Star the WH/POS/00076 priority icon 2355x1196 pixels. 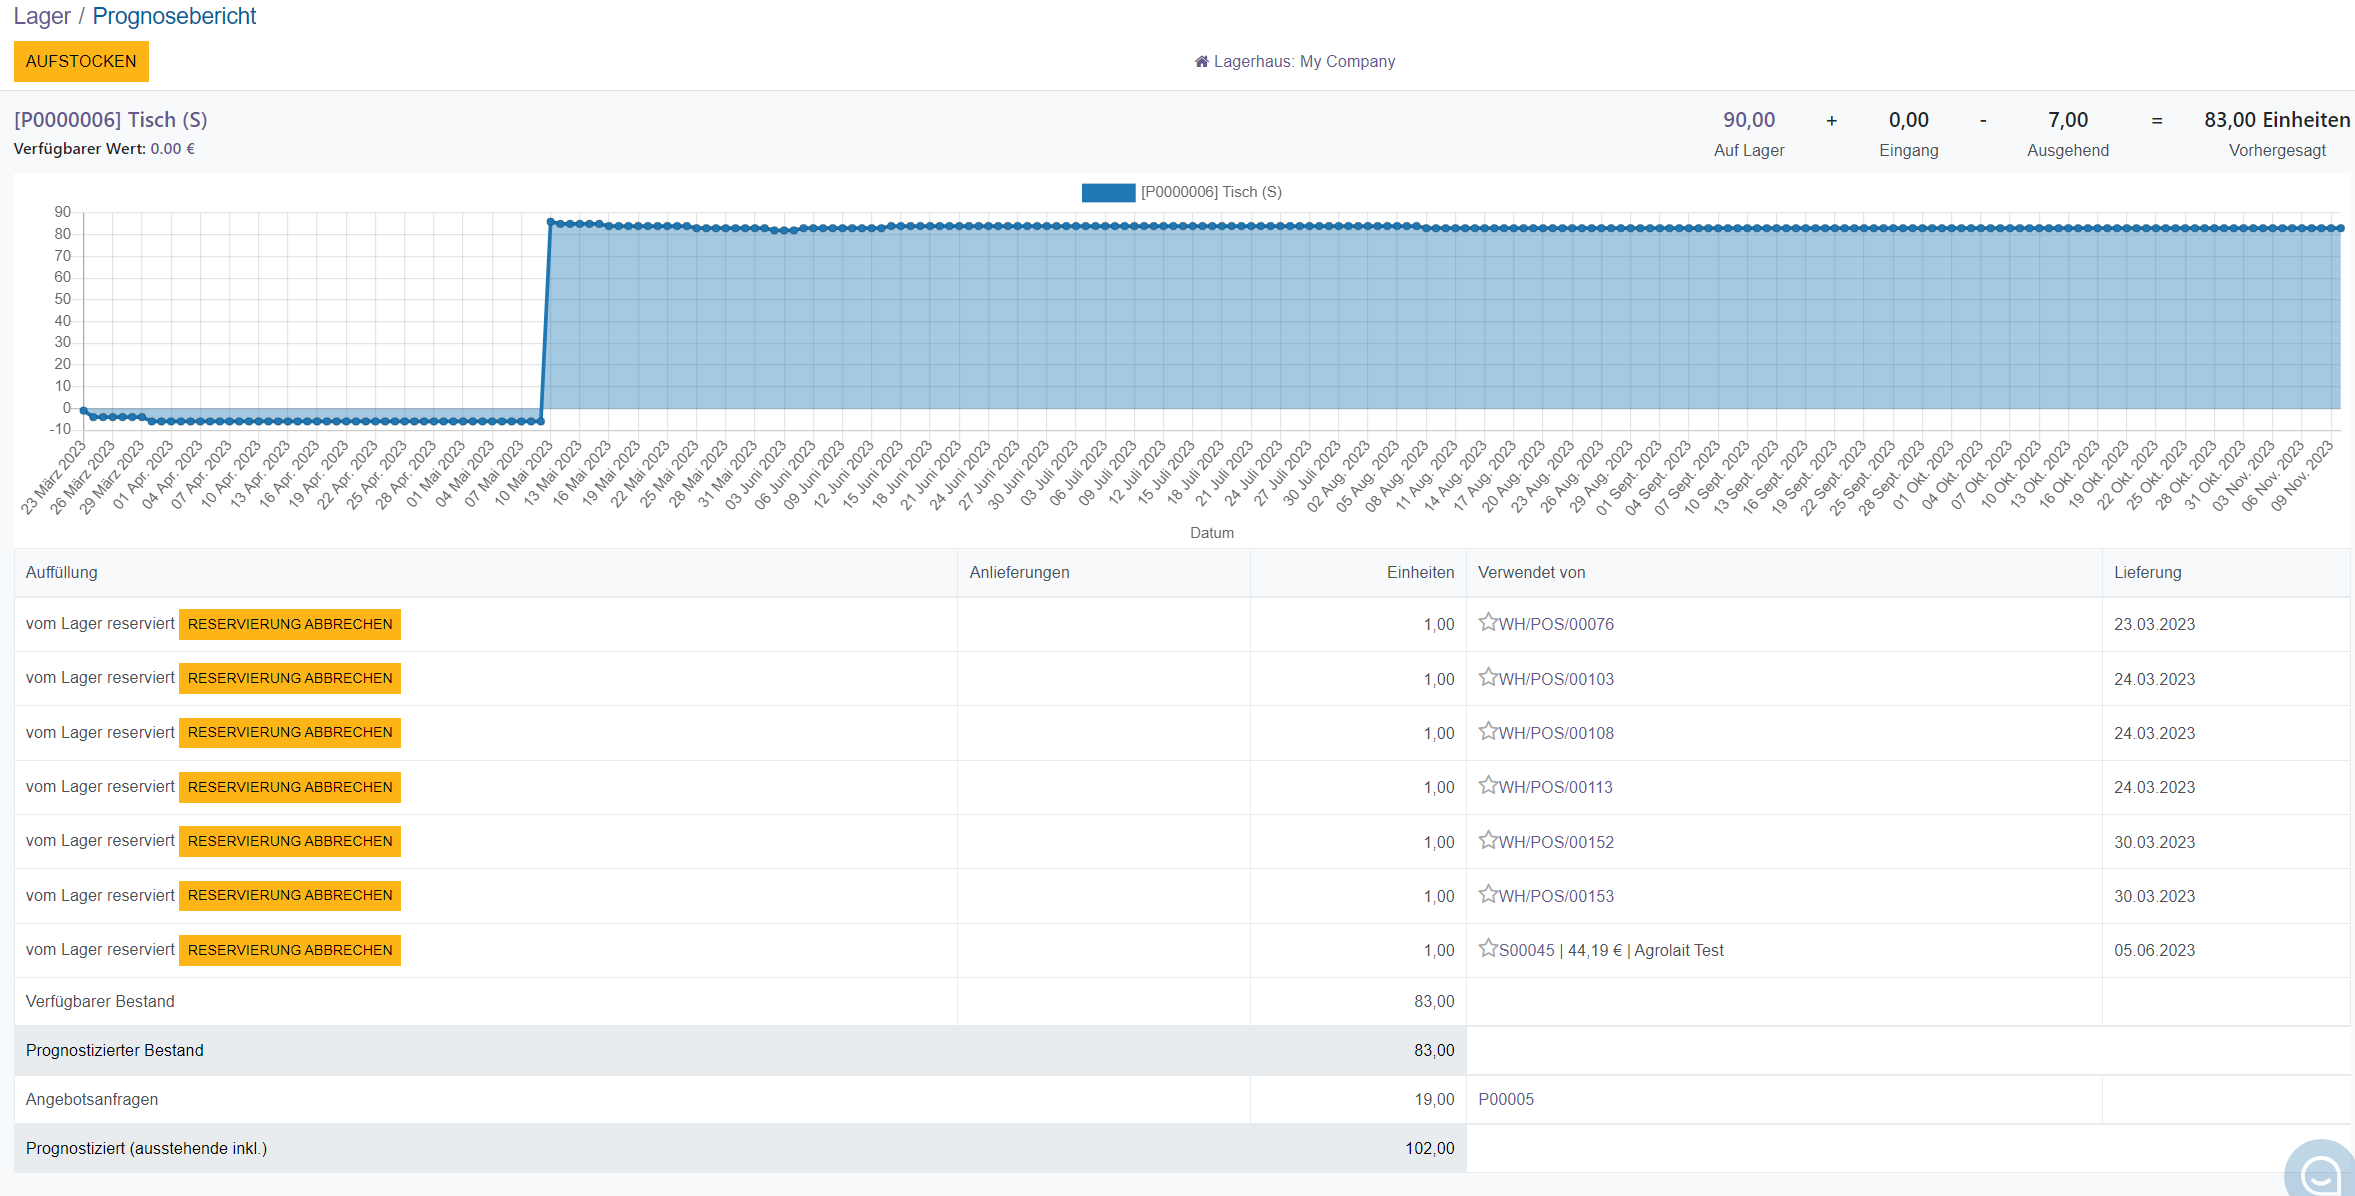tap(1488, 622)
